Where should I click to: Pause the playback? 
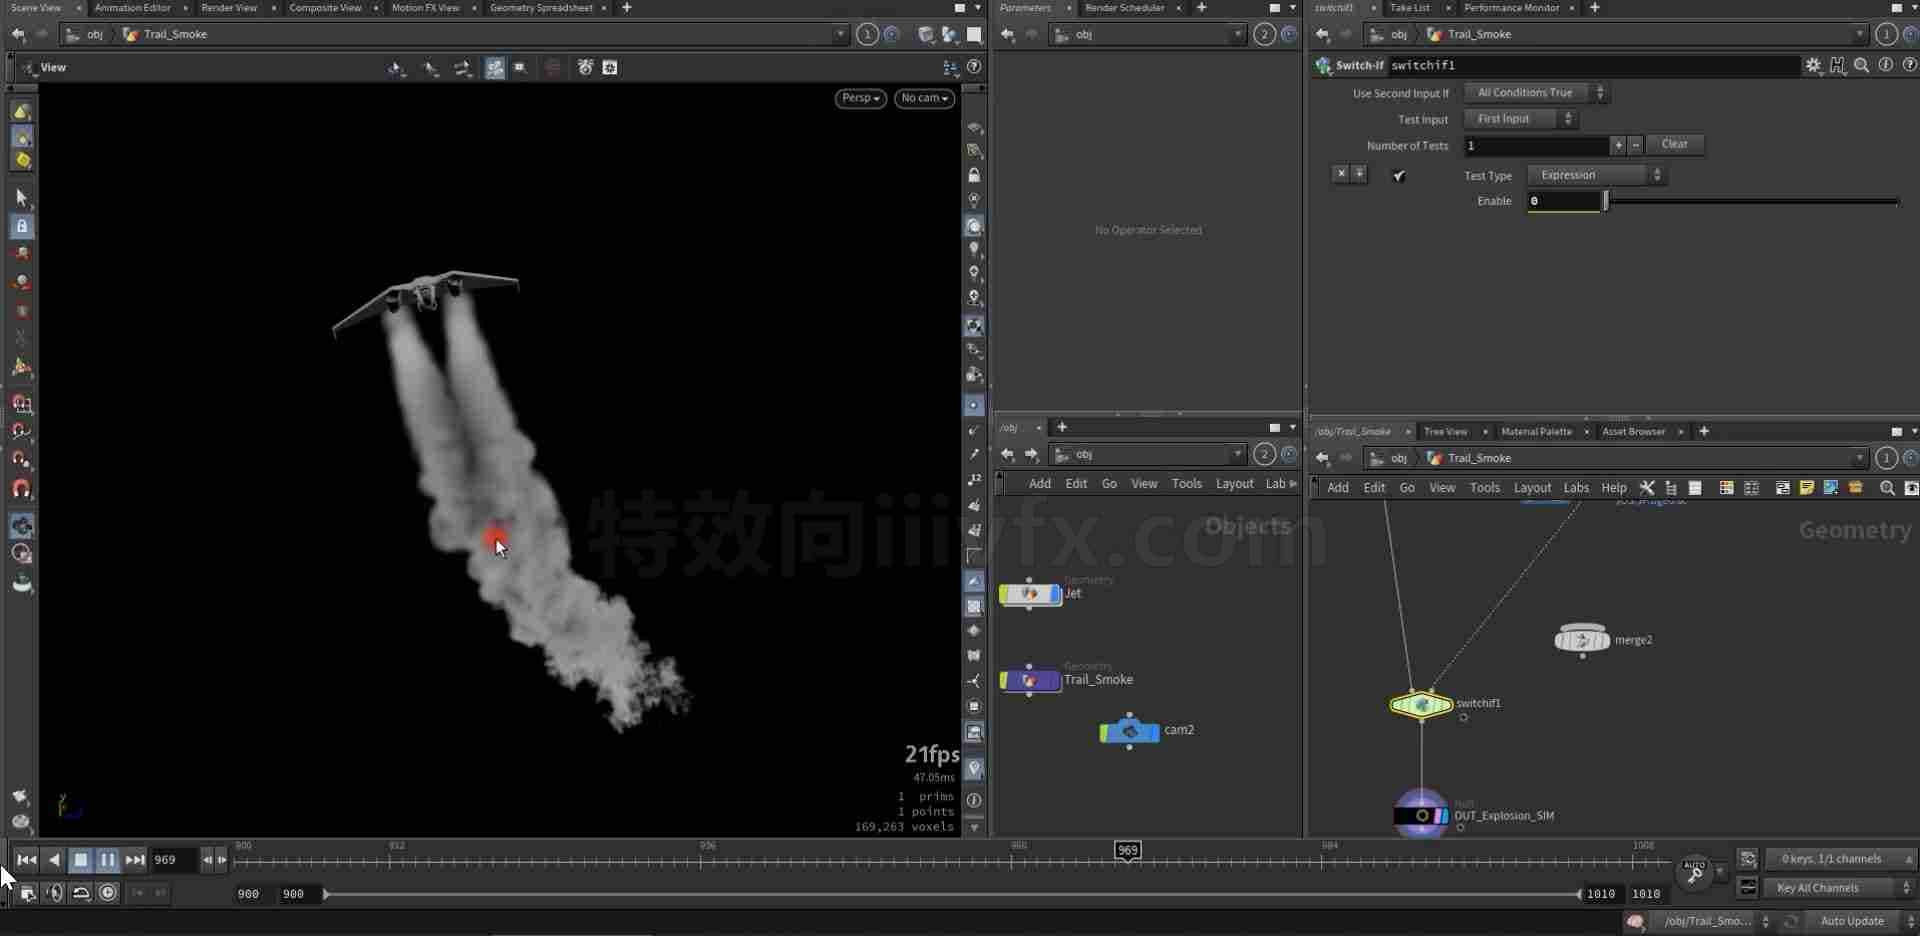pos(107,860)
